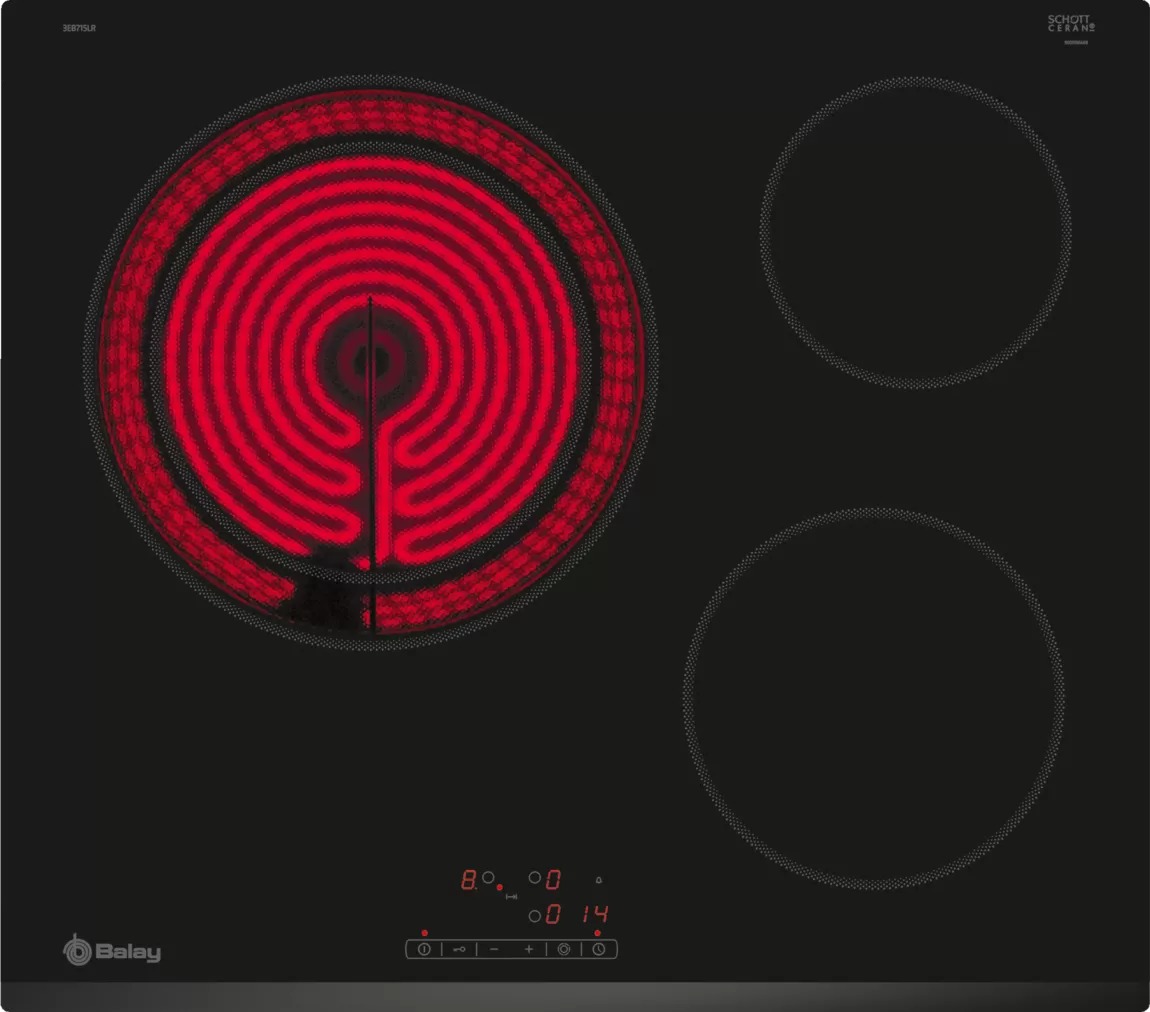This screenshot has height=1012, width=1150.
Task: Click the Balay brand logo
Action: pos(111,951)
